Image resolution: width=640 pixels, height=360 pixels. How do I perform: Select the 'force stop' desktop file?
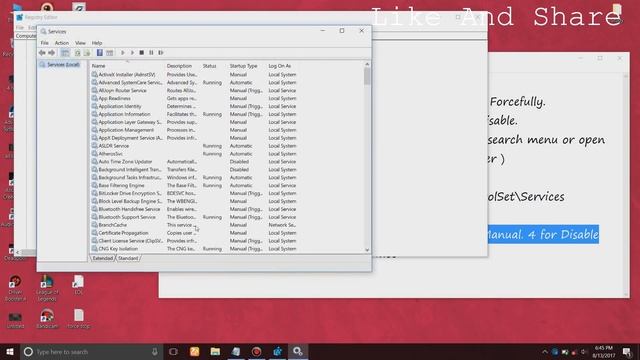click(x=78, y=319)
